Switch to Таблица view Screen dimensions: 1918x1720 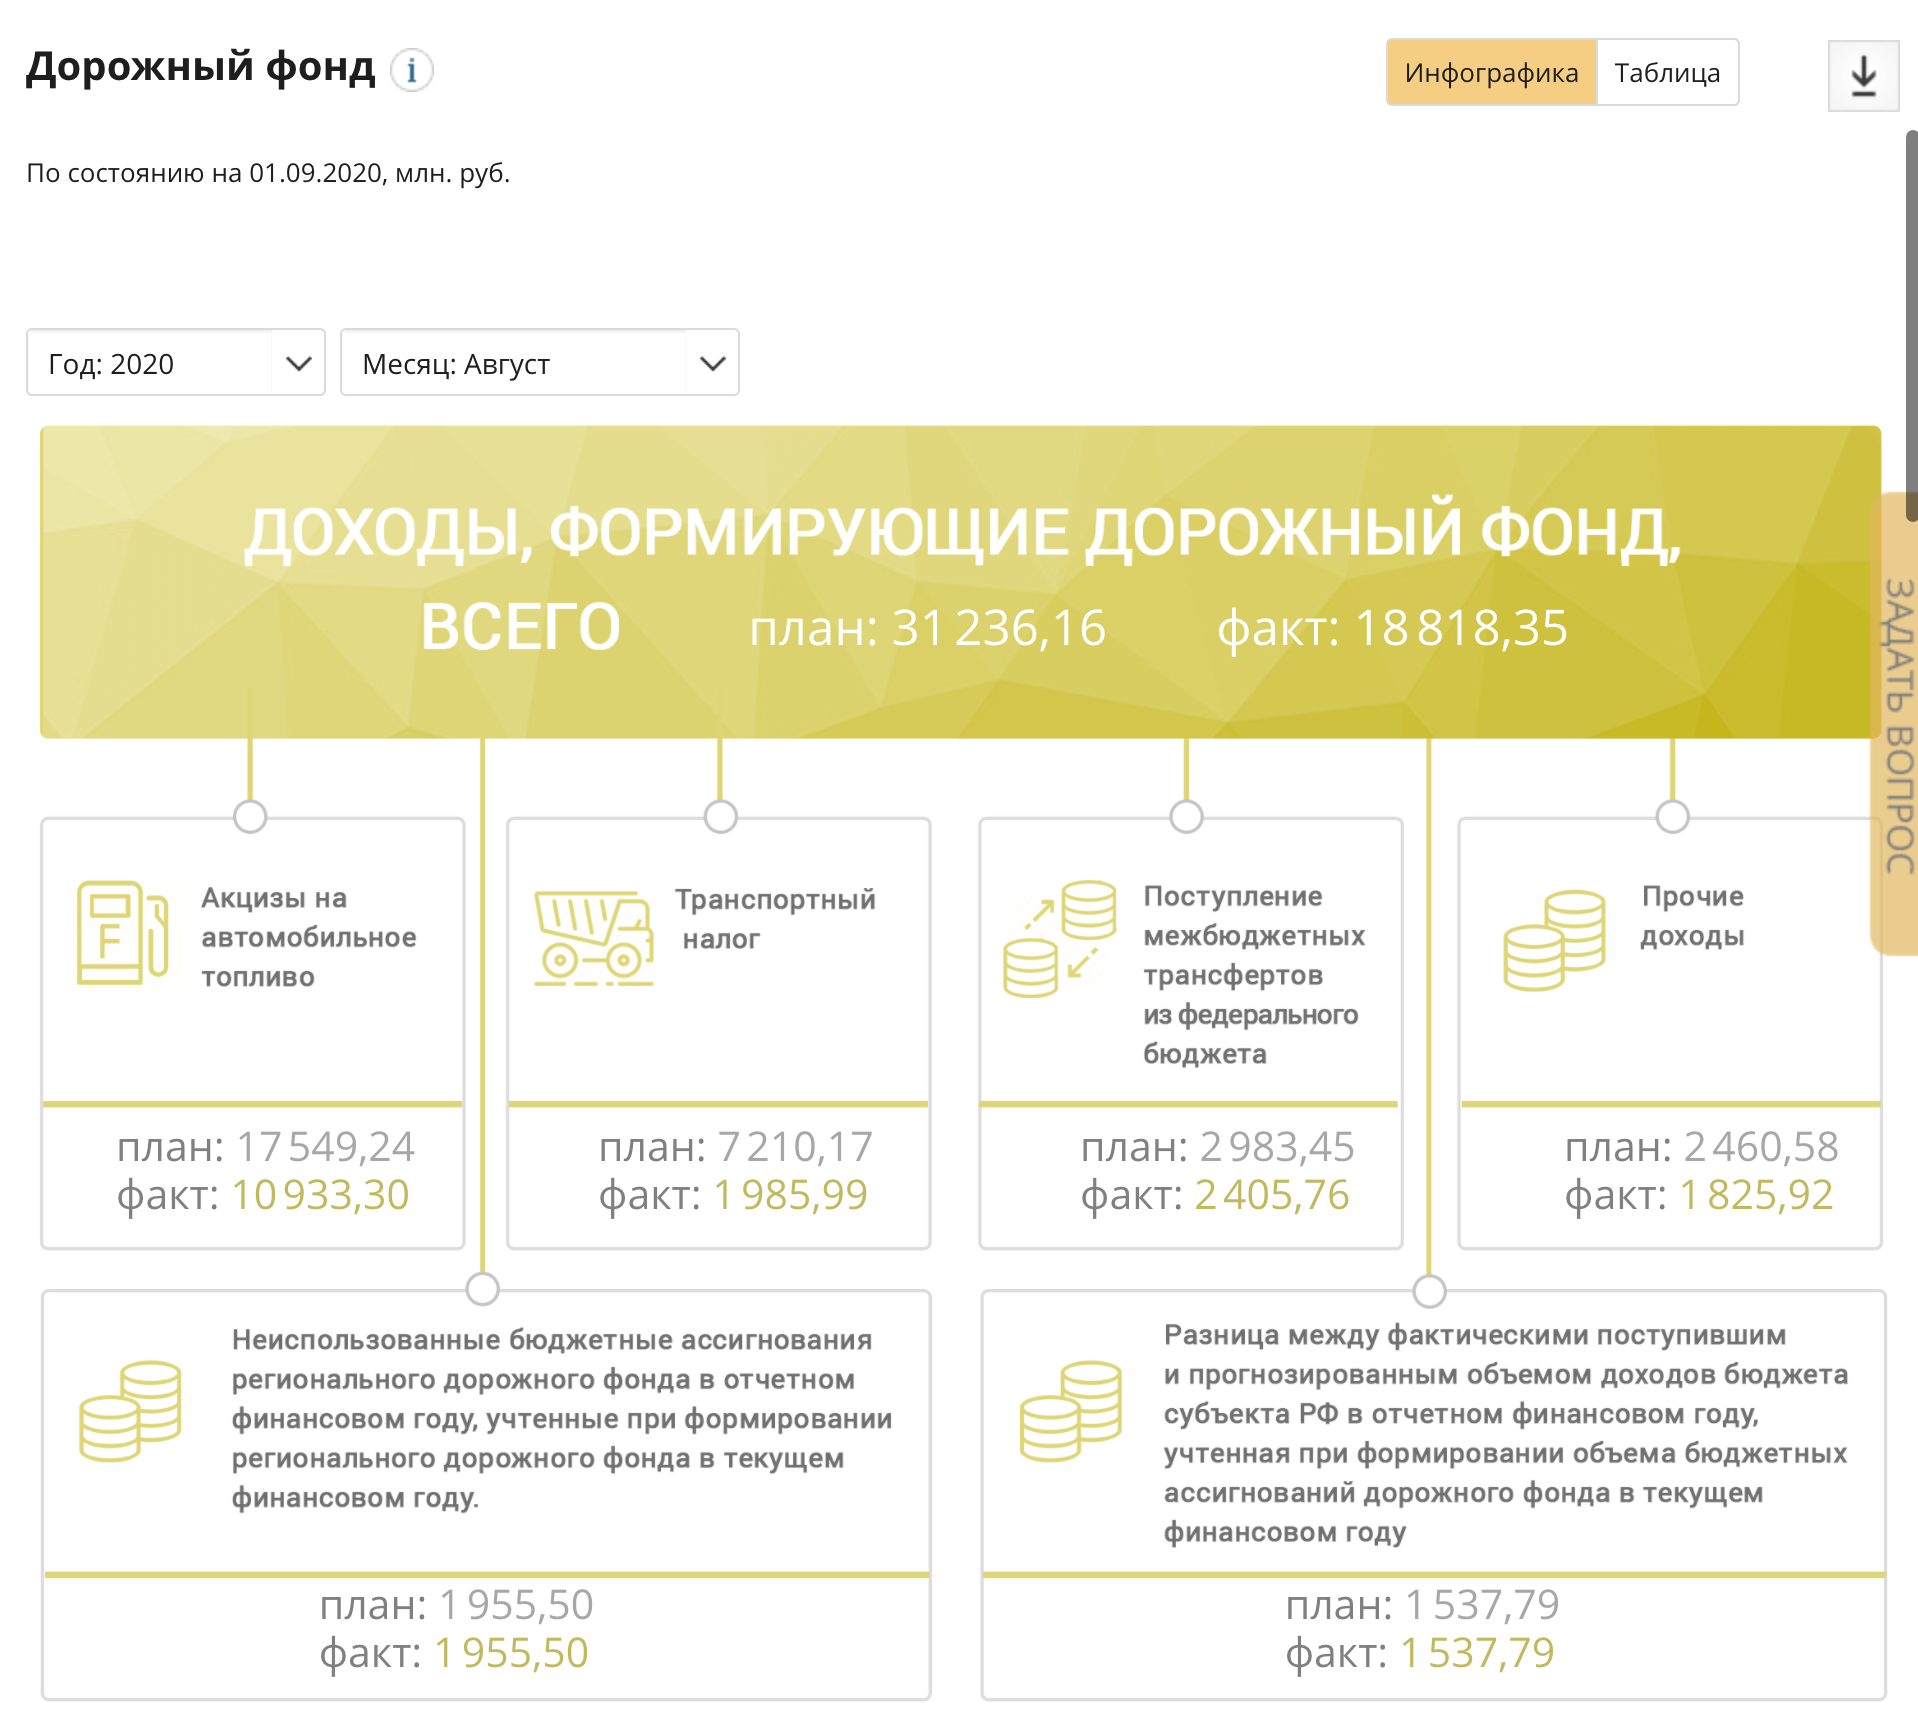[x=1667, y=73]
